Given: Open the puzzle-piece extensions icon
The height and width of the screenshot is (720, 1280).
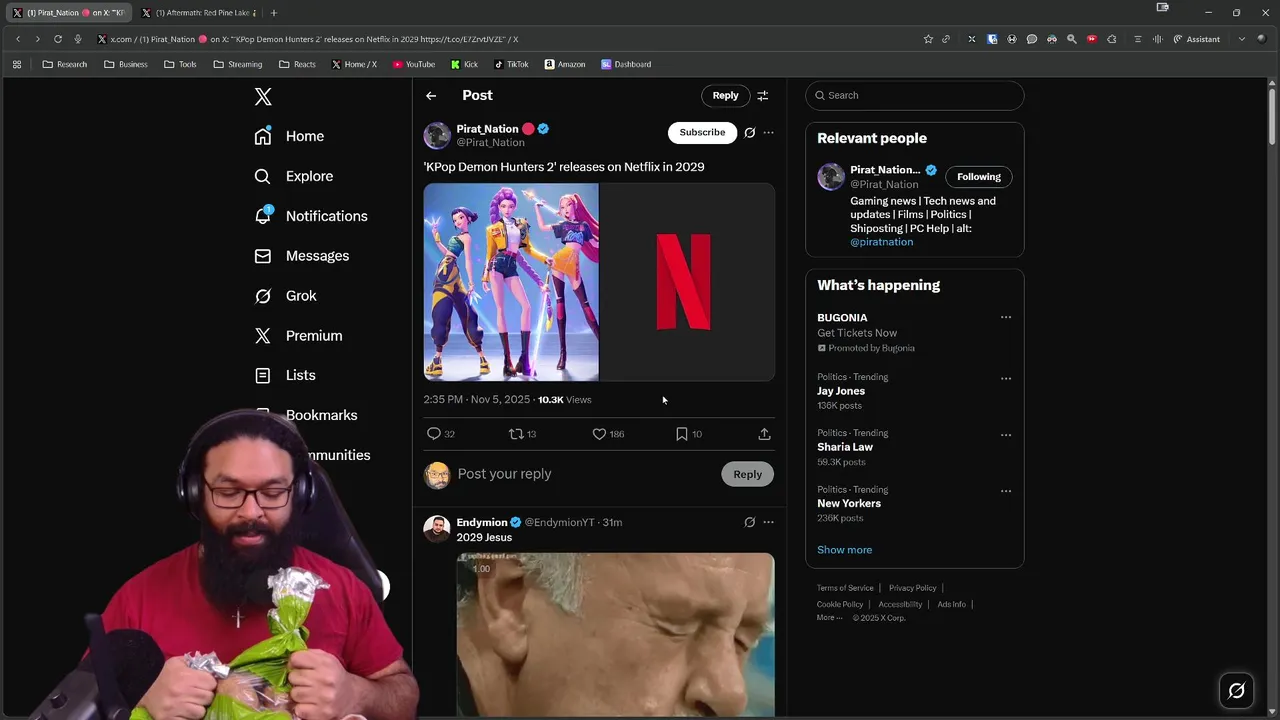Looking at the screenshot, I should click(1111, 39).
